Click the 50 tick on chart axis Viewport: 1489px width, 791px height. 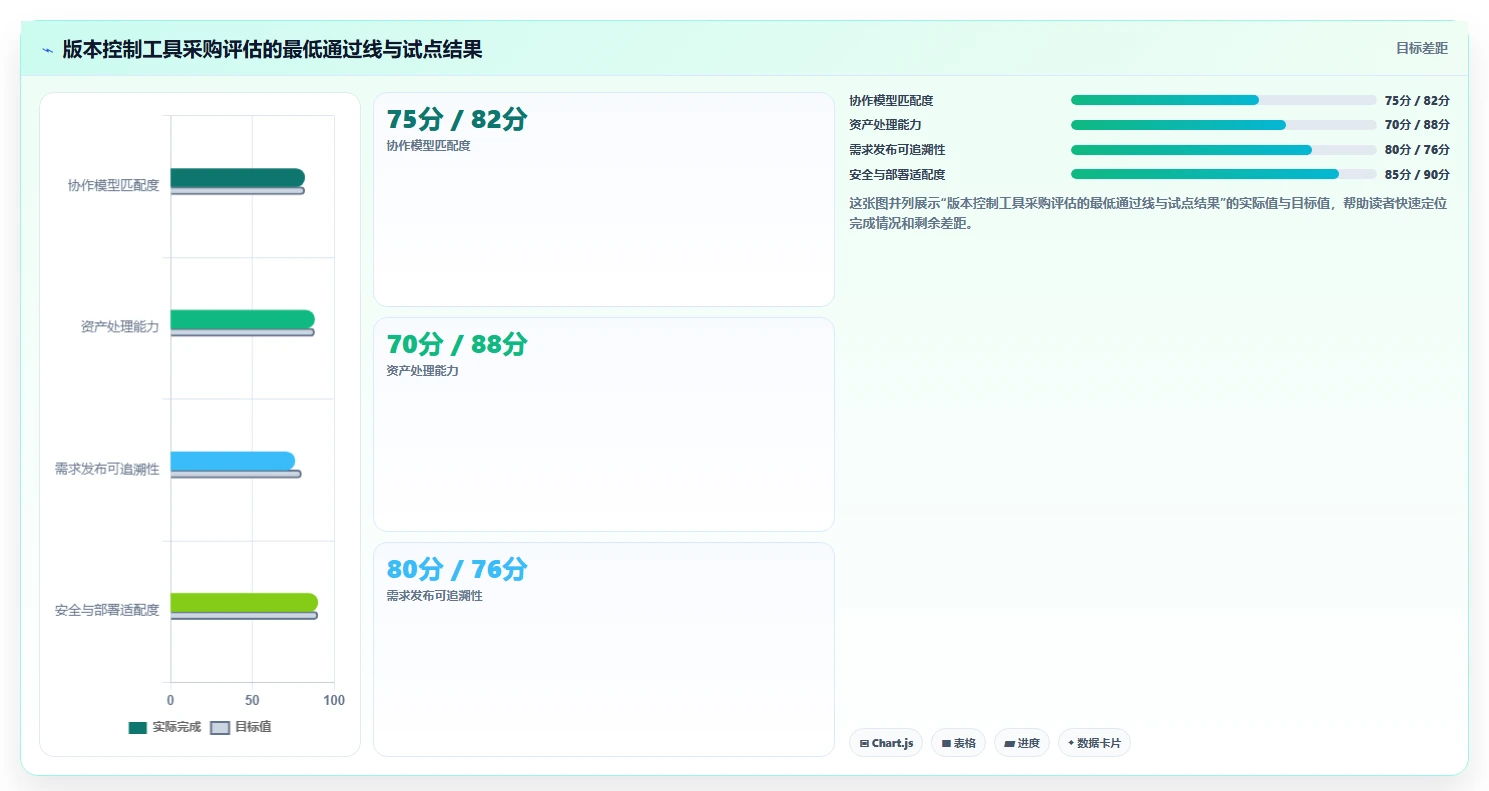click(x=252, y=700)
